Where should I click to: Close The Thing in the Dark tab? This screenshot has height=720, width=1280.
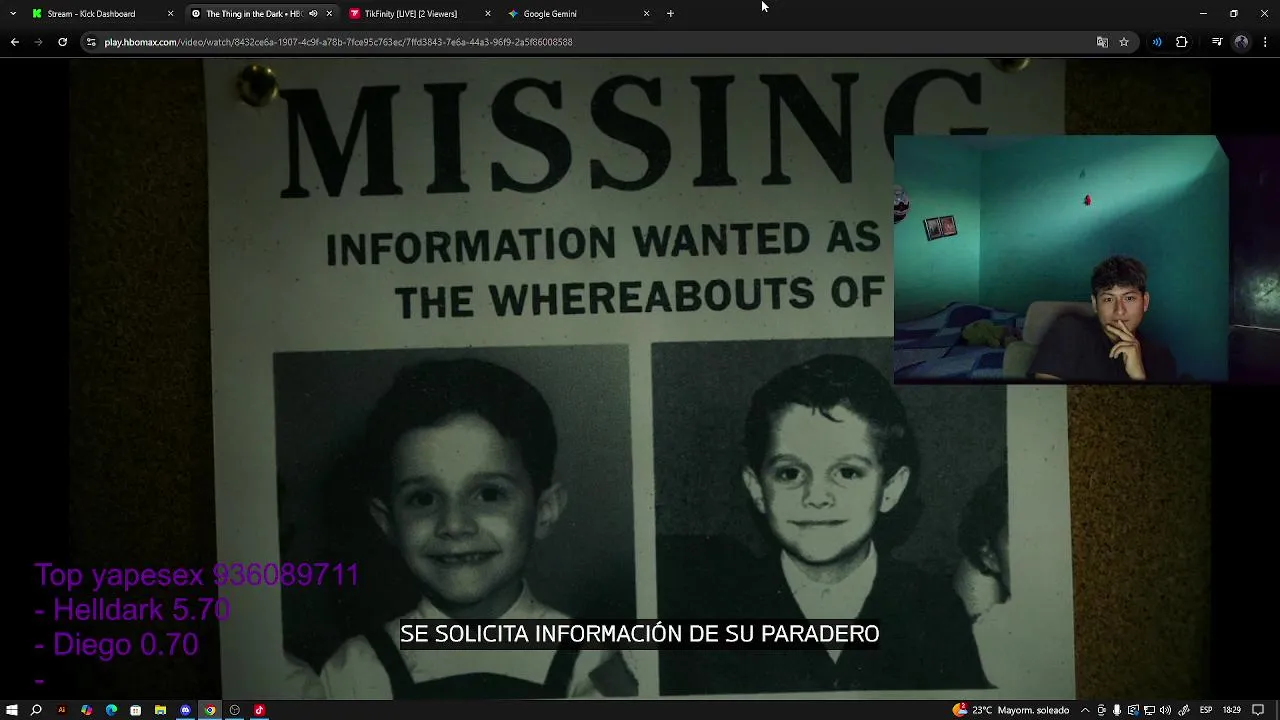click(329, 14)
